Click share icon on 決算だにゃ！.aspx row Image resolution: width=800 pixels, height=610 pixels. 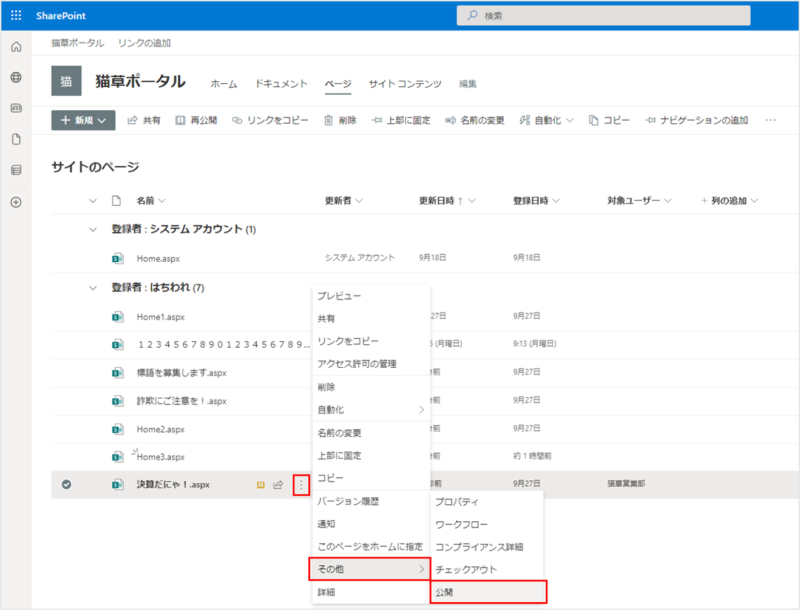pyautogui.click(x=279, y=485)
